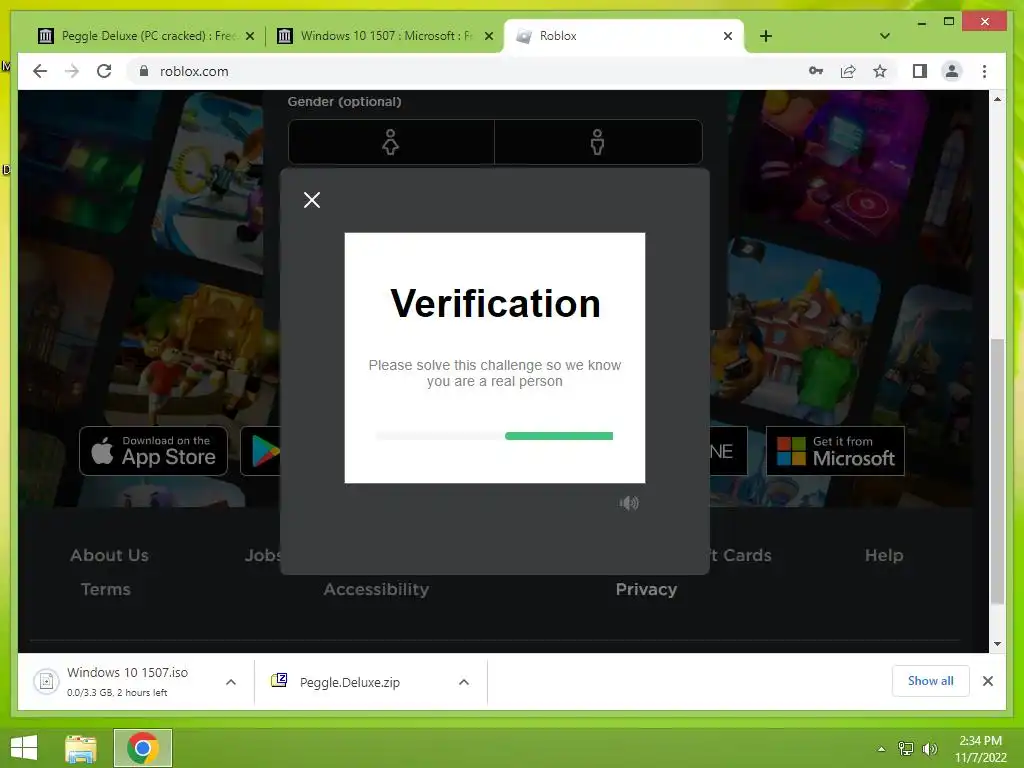Viewport: 1024px width, 768px height.
Task: Click the Google Play badge
Action: (x=261, y=451)
